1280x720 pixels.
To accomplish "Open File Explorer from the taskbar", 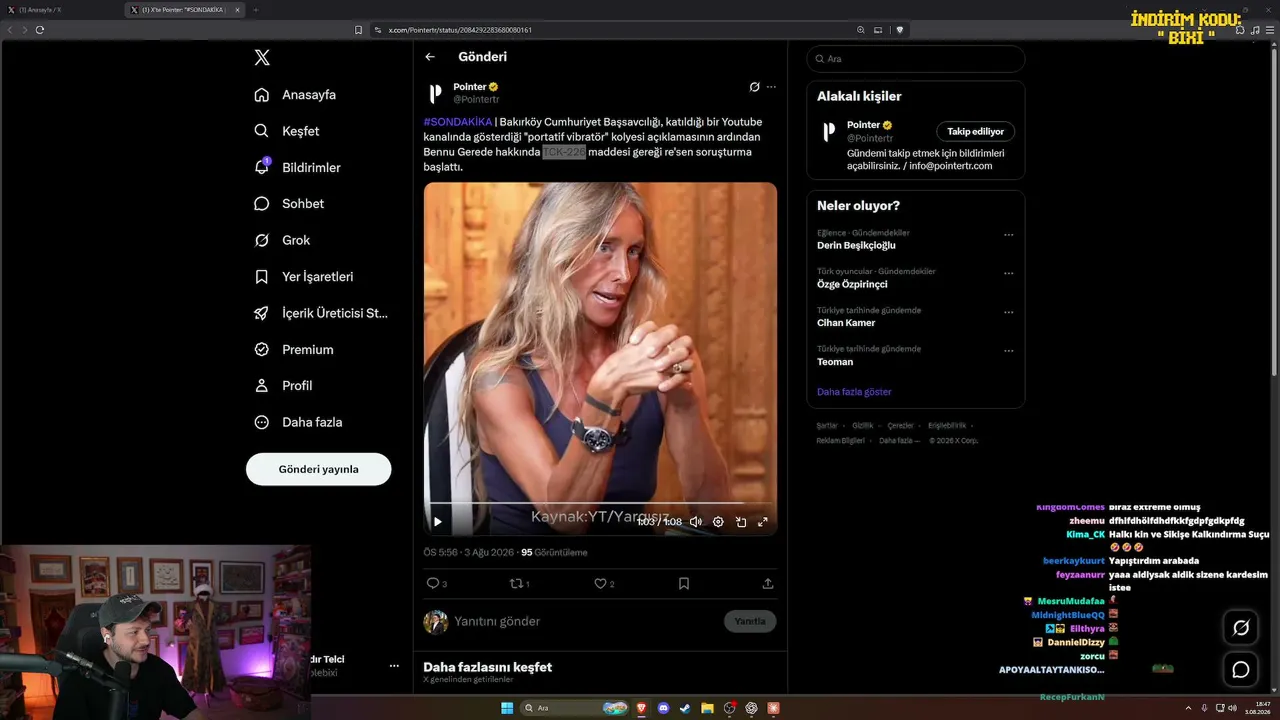I will point(707,708).
